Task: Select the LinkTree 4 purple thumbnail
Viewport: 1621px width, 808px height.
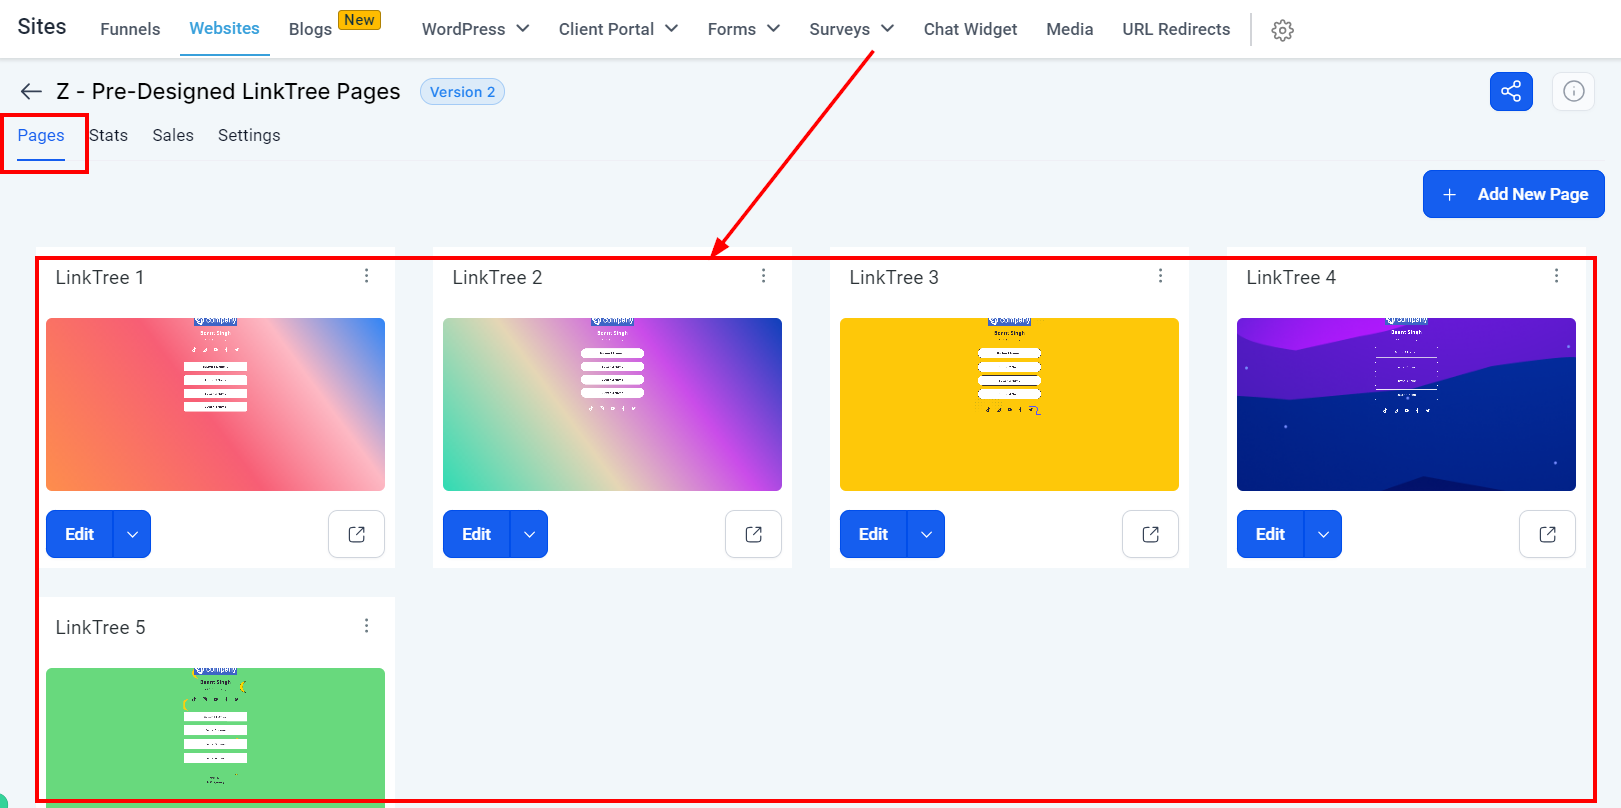Action: click(1406, 404)
